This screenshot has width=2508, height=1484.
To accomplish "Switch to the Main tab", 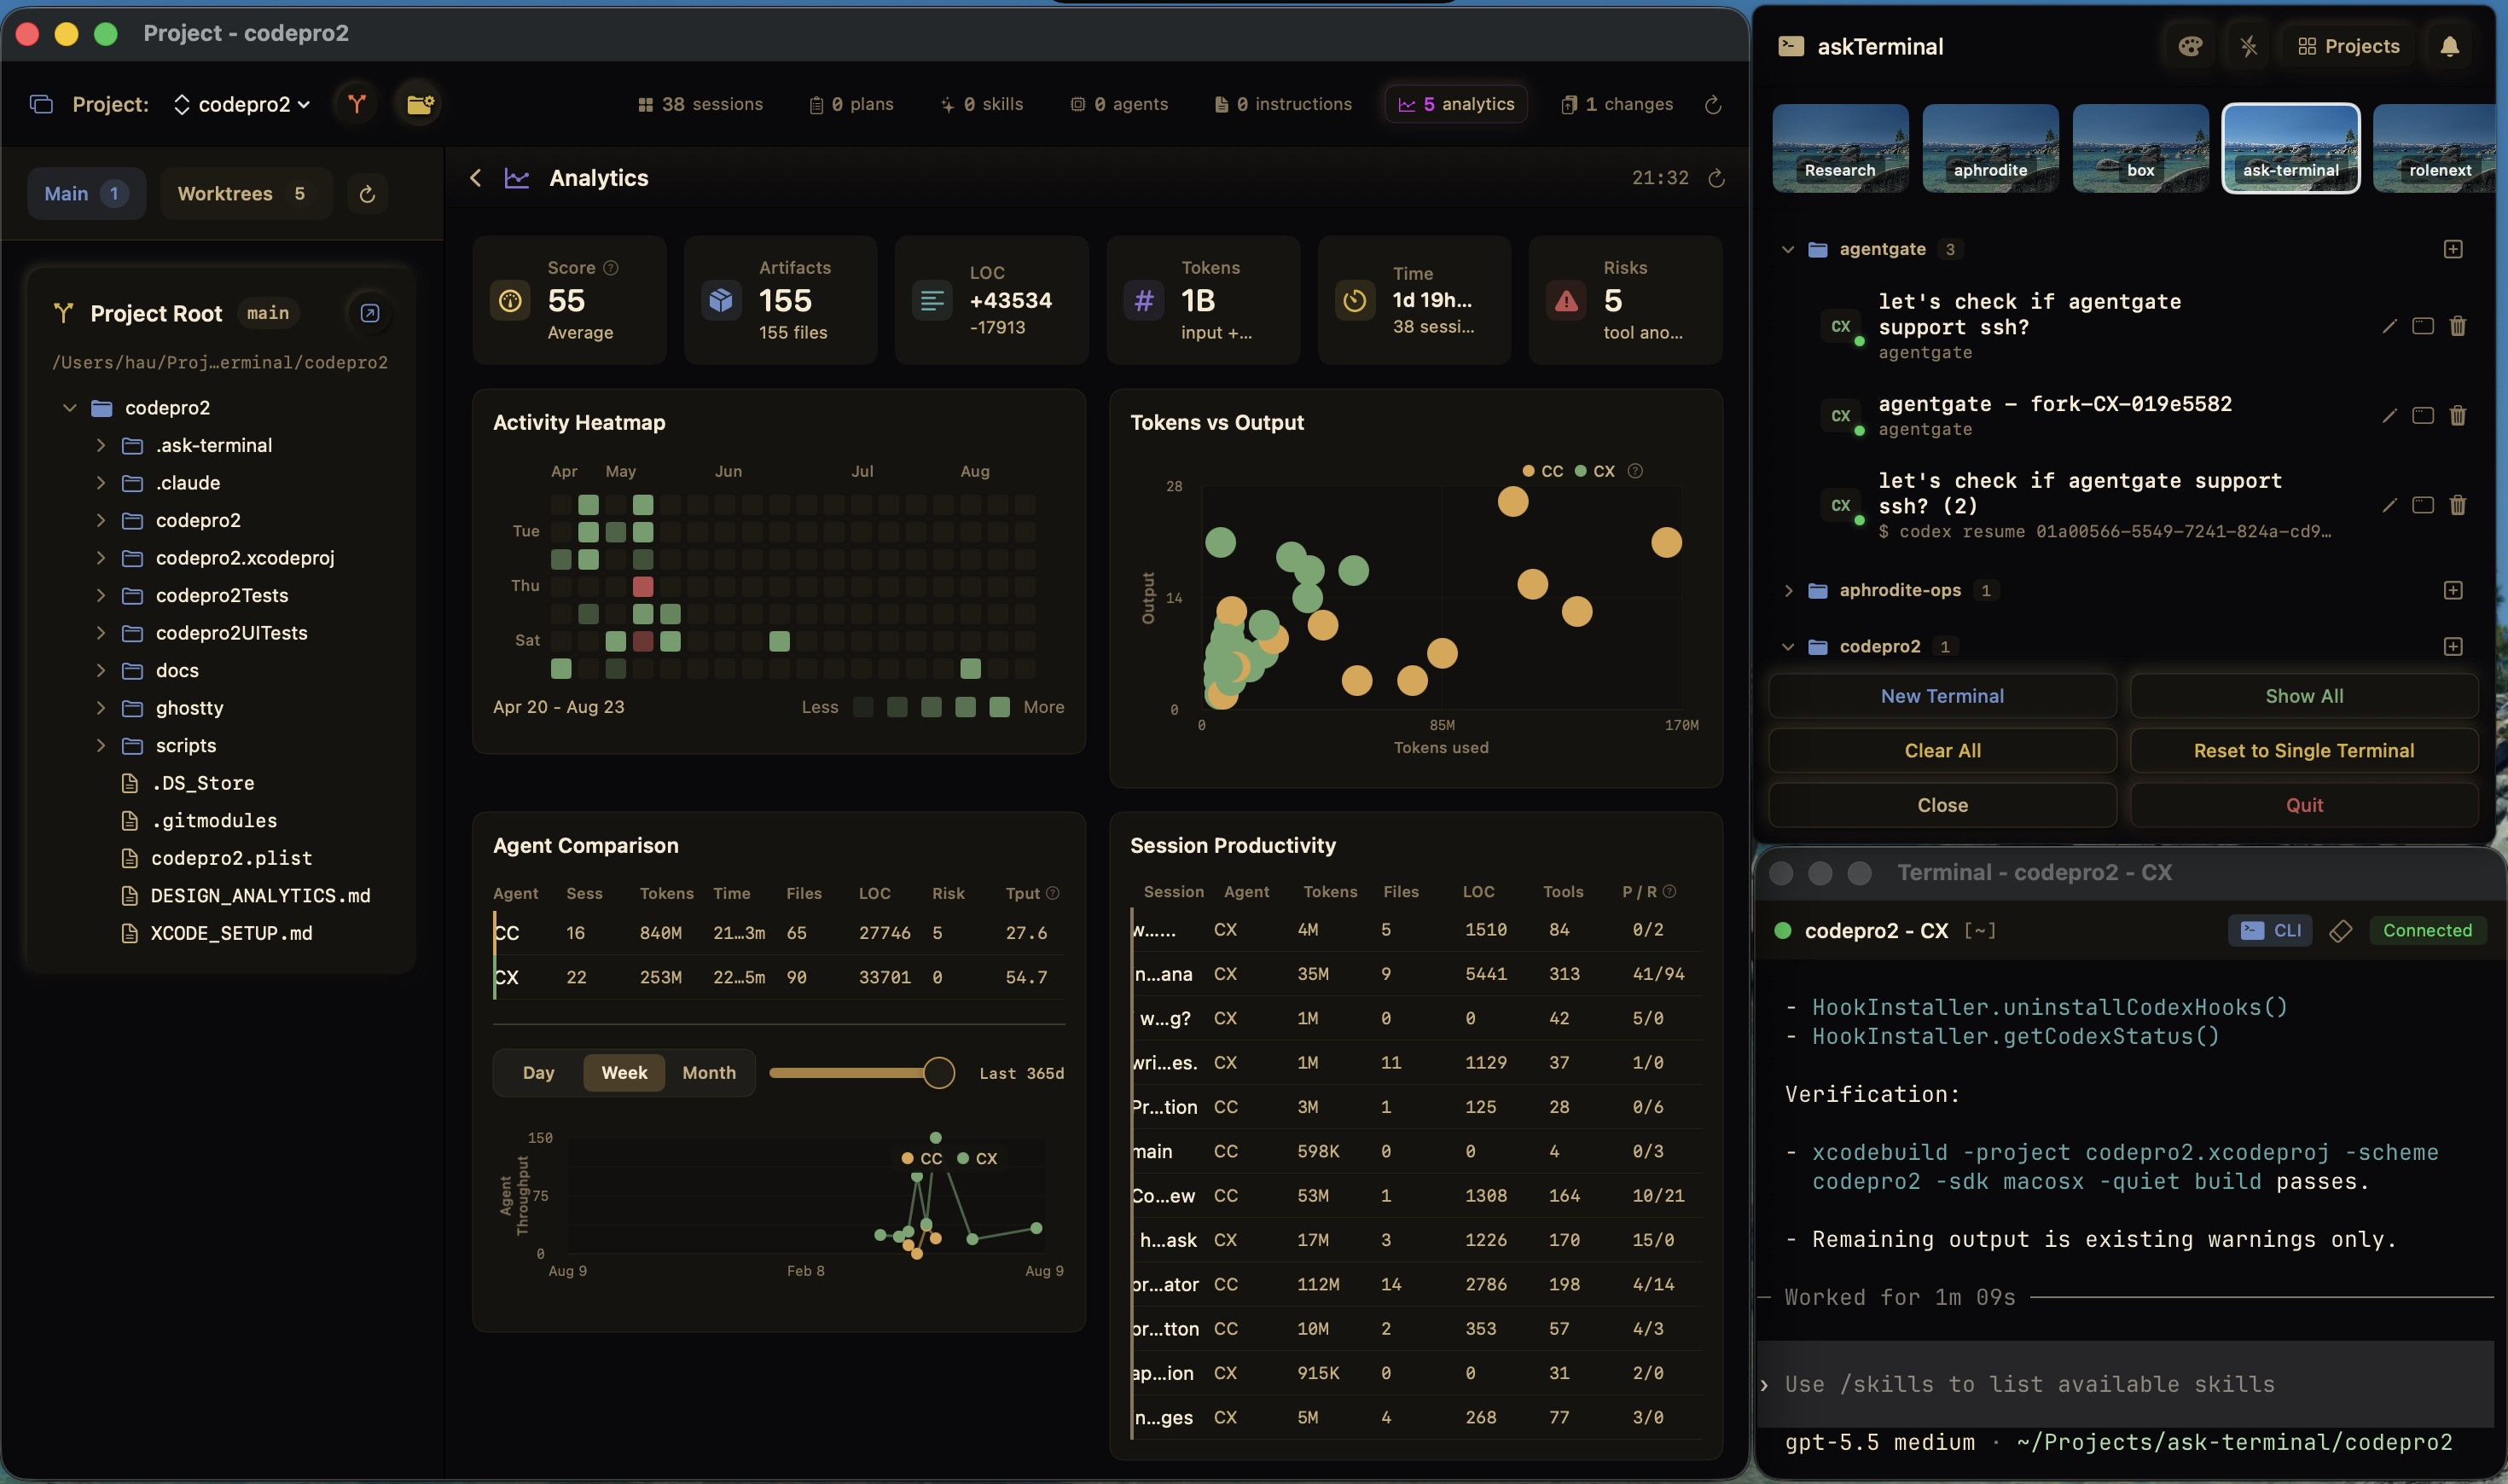I will click(86, 194).
